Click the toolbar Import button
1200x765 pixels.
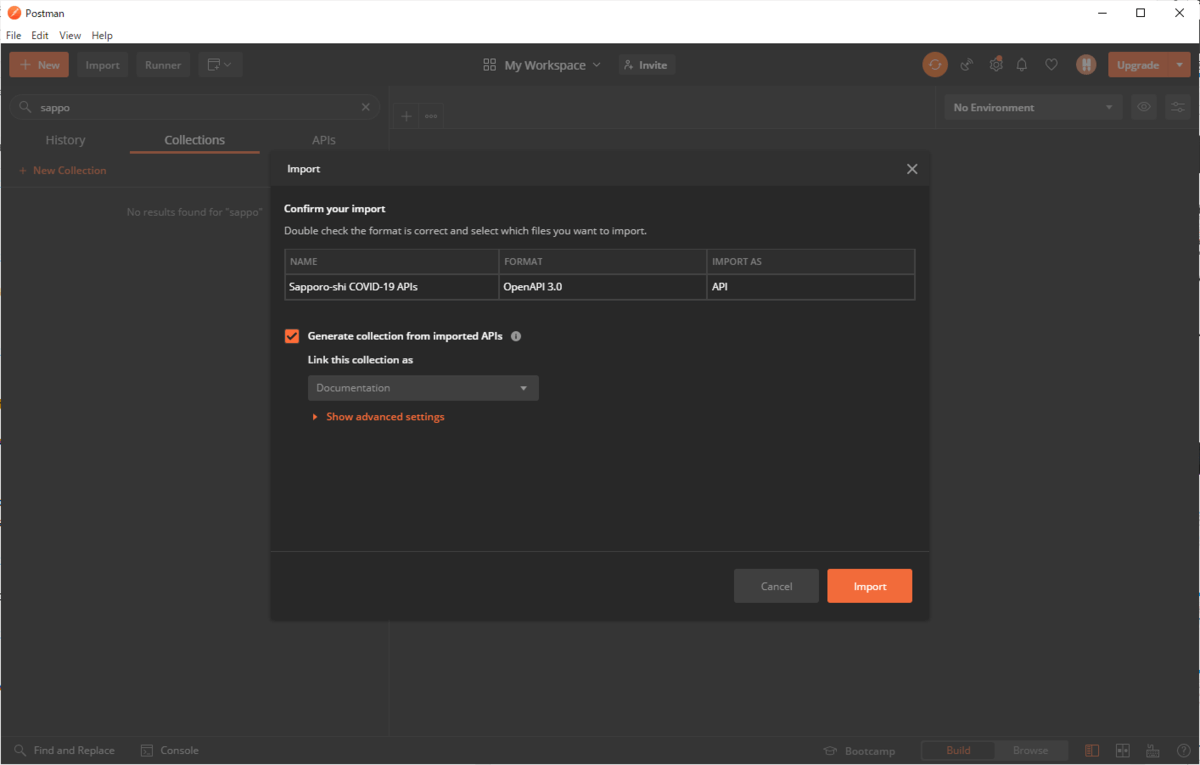pos(102,65)
